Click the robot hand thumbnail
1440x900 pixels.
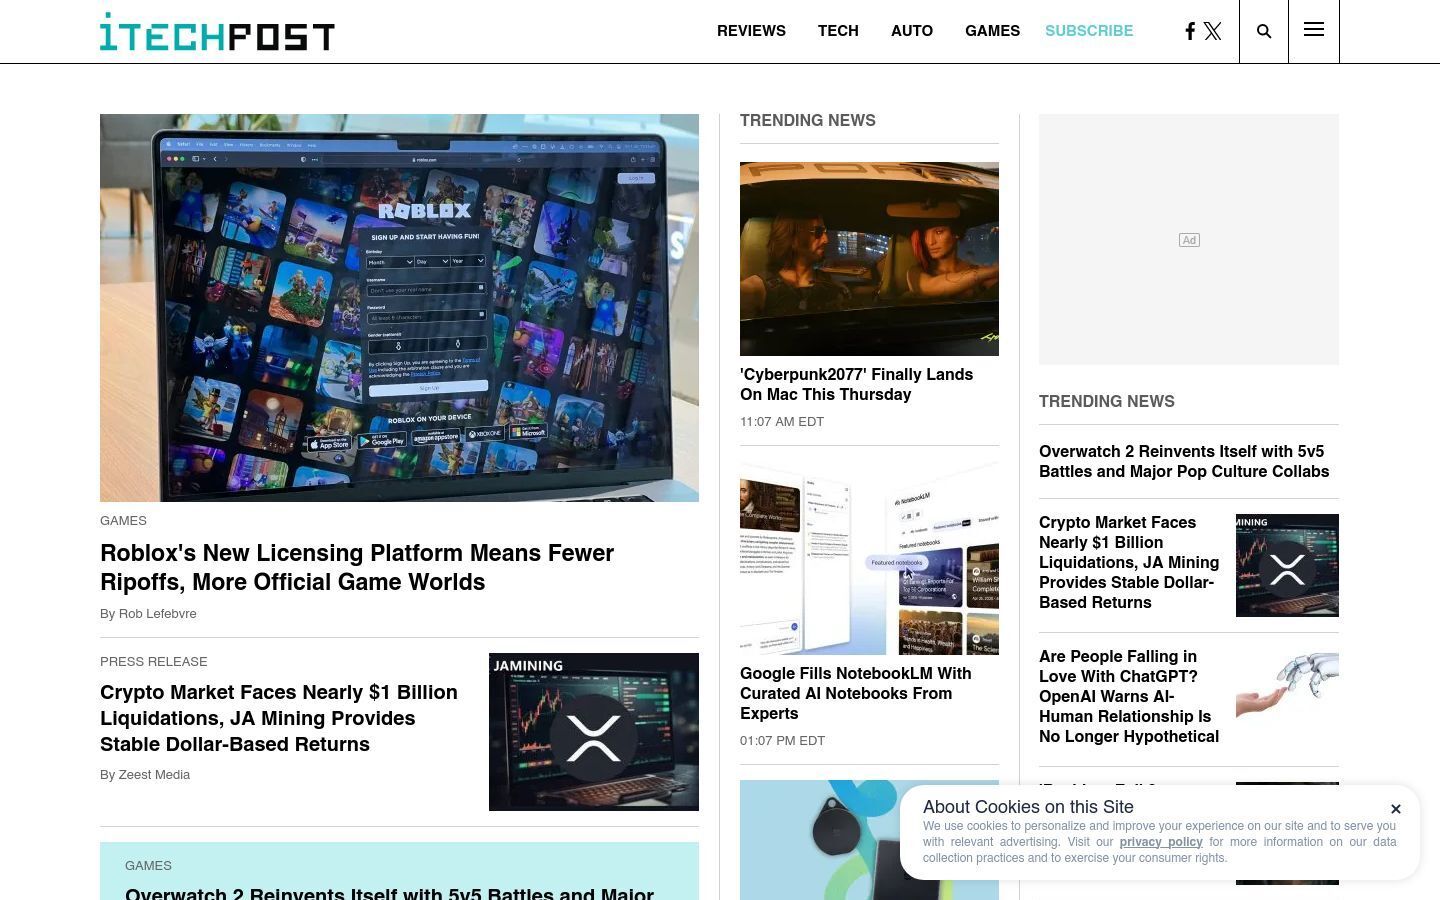[1287, 685]
